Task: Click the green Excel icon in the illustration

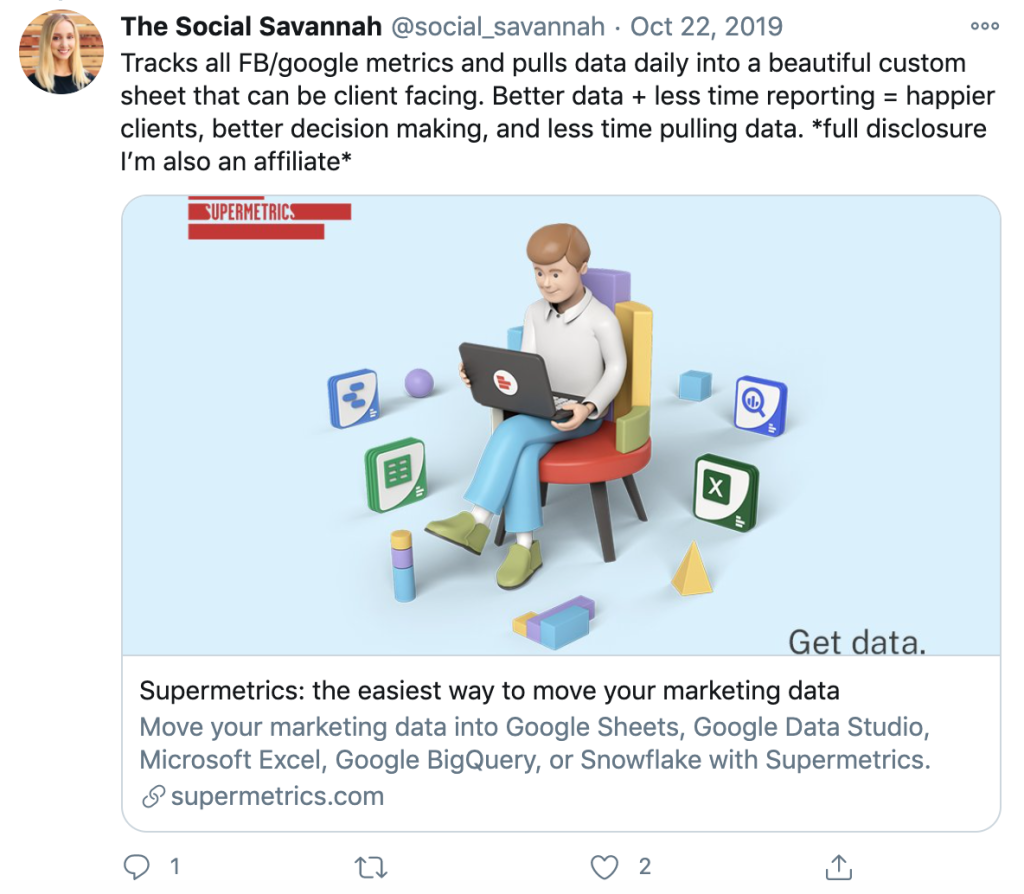Action: (726, 492)
